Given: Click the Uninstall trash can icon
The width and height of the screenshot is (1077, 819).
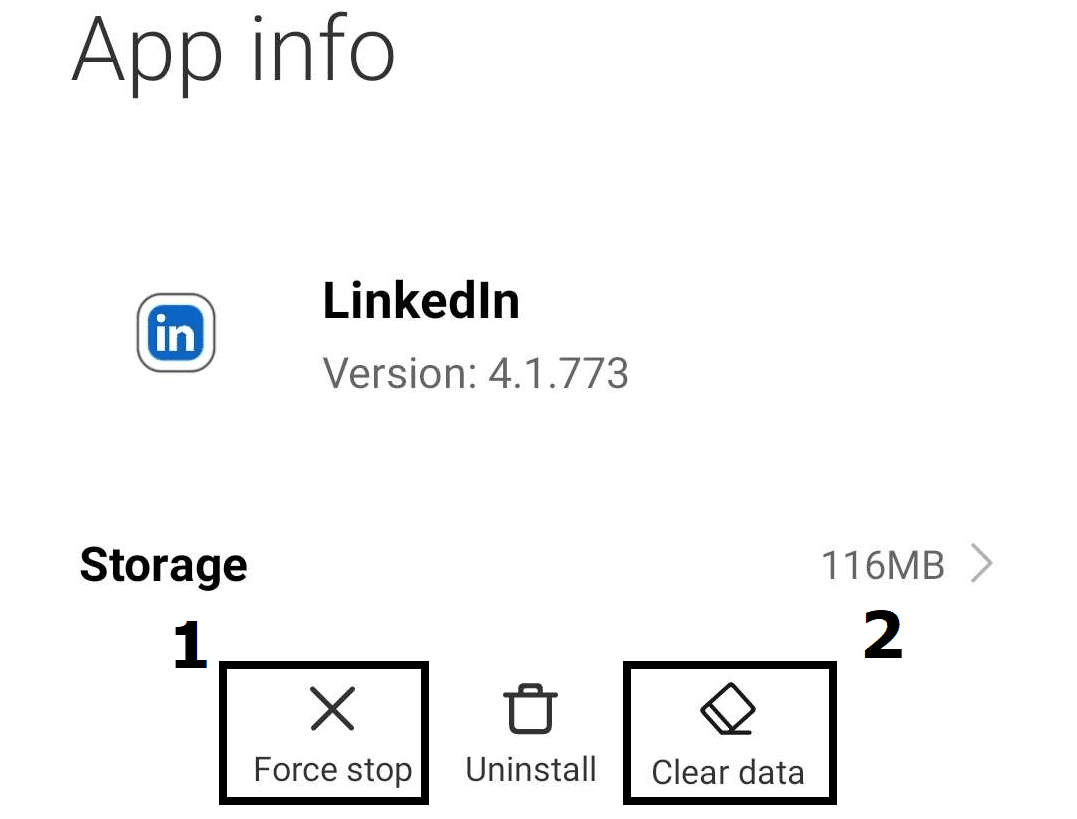Looking at the screenshot, I should pos(530,708).
